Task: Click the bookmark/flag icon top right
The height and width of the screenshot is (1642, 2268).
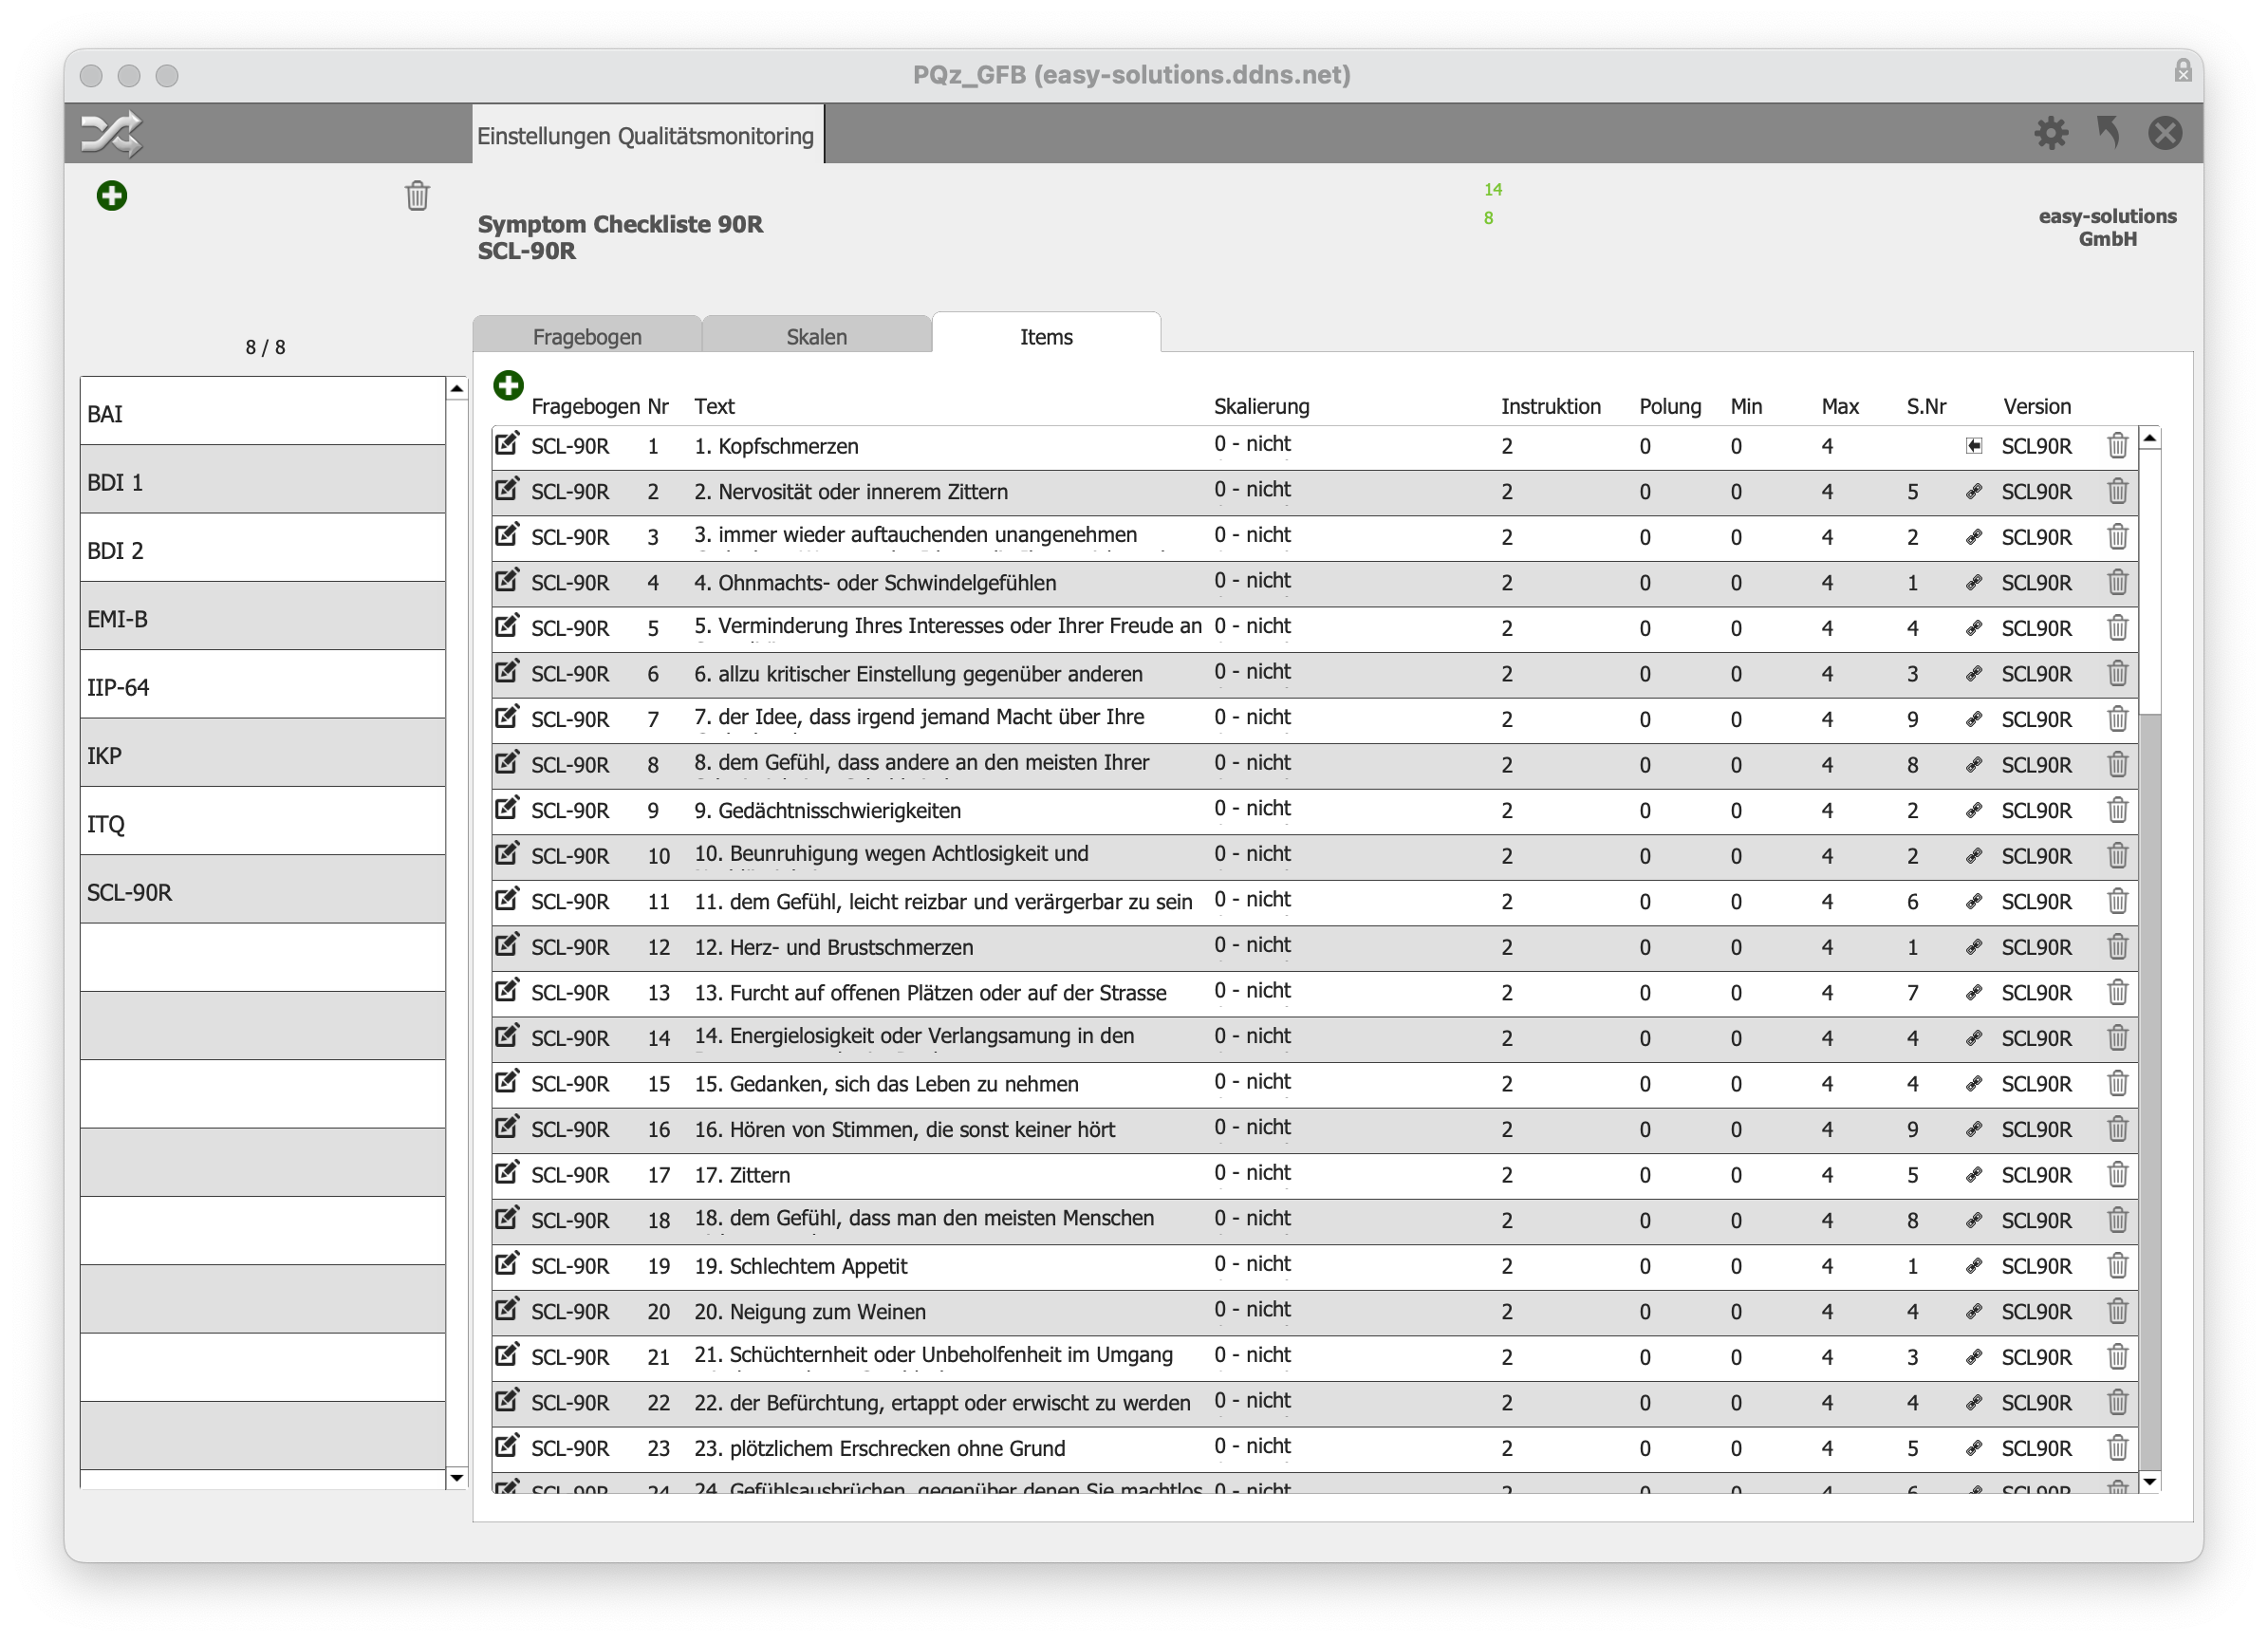Action: click(x=2108, y=132)
